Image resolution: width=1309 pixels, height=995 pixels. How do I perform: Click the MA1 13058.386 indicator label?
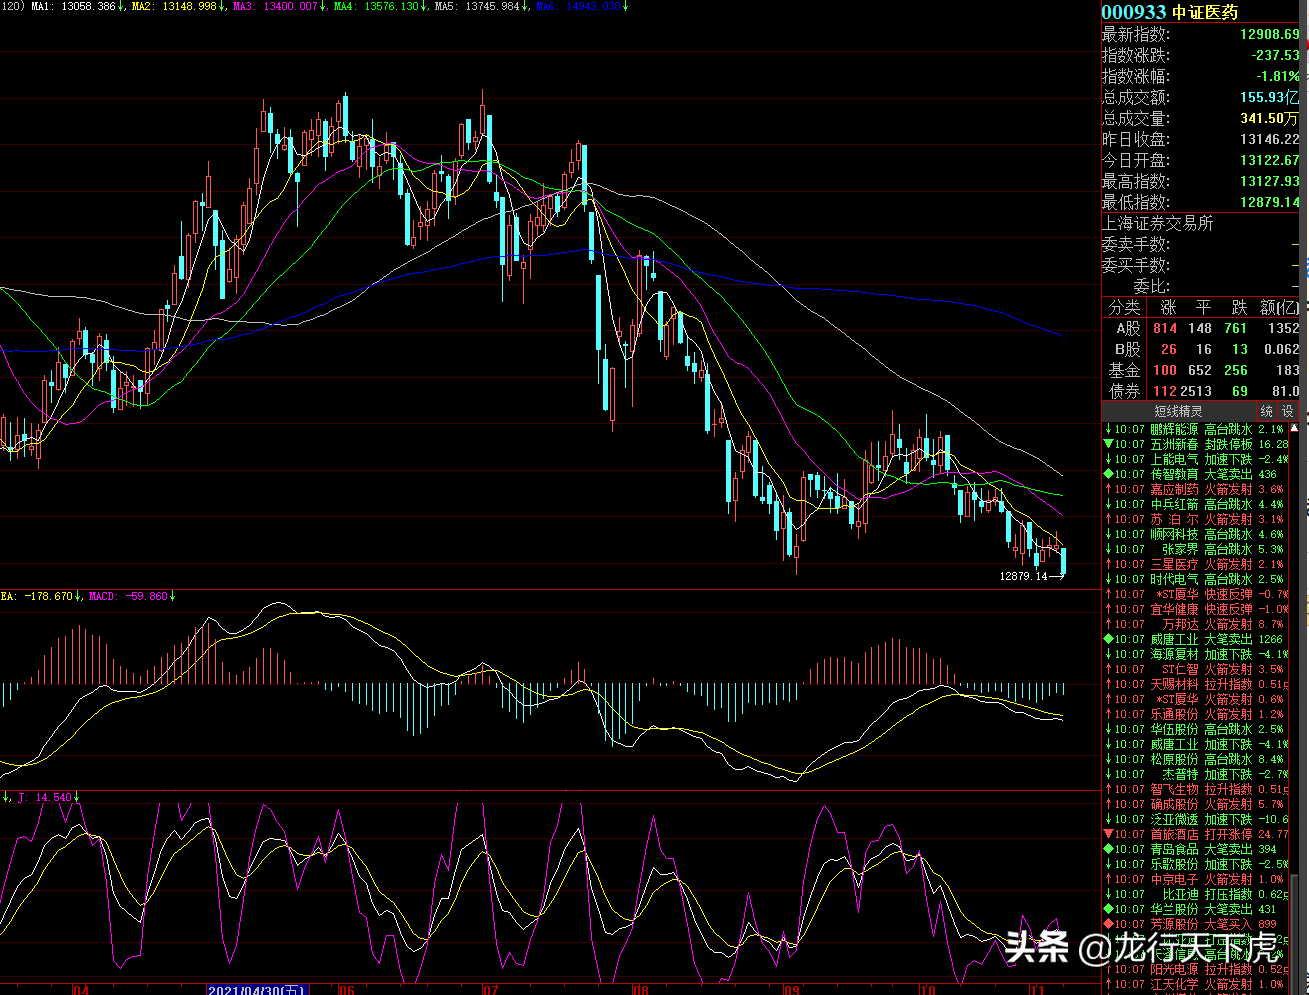pyautogui.click(x=79, y=6)
